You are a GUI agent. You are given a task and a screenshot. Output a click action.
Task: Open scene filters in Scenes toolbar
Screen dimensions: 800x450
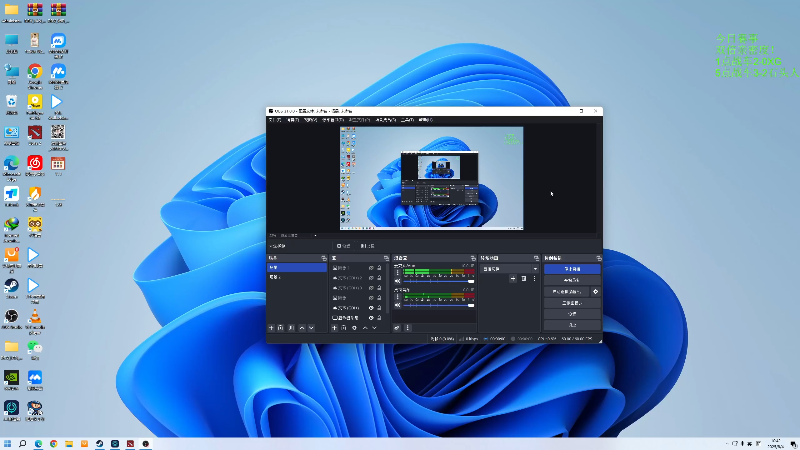tap(291, 328)
